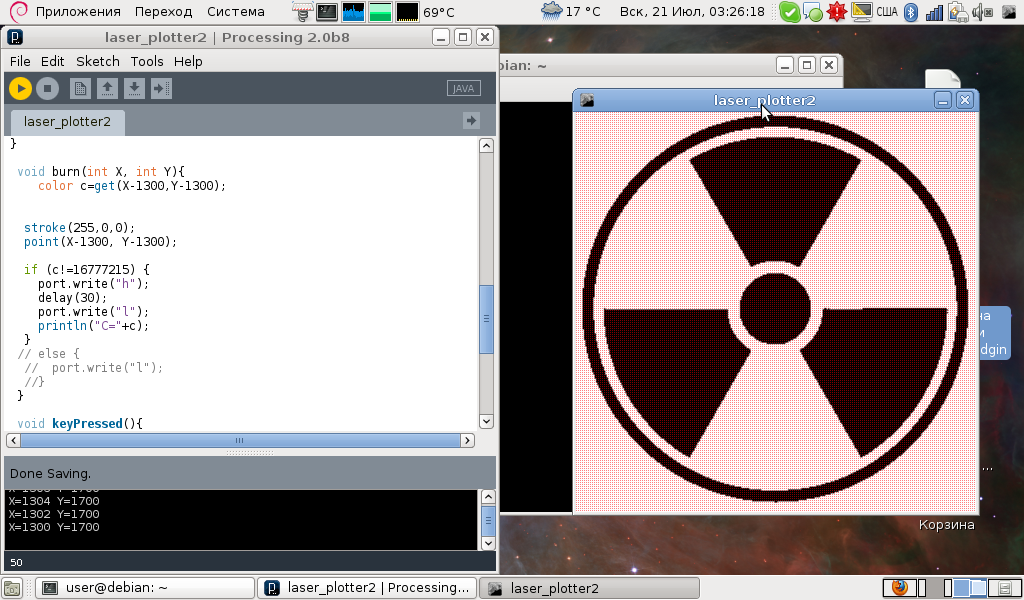The image size is (1024, 600).
Task: Click the console scroll-up arrow
Action: point(487,497)
